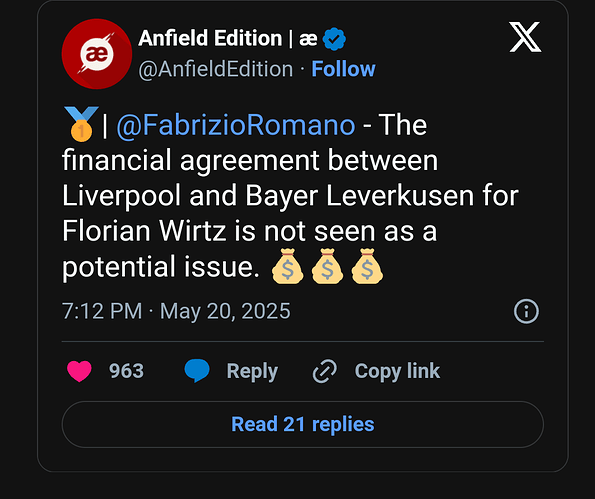The width and height of the screenshot is (595, 499).
Task: Open the Anfield Edition profile avatar
Action: coord(97,54)
